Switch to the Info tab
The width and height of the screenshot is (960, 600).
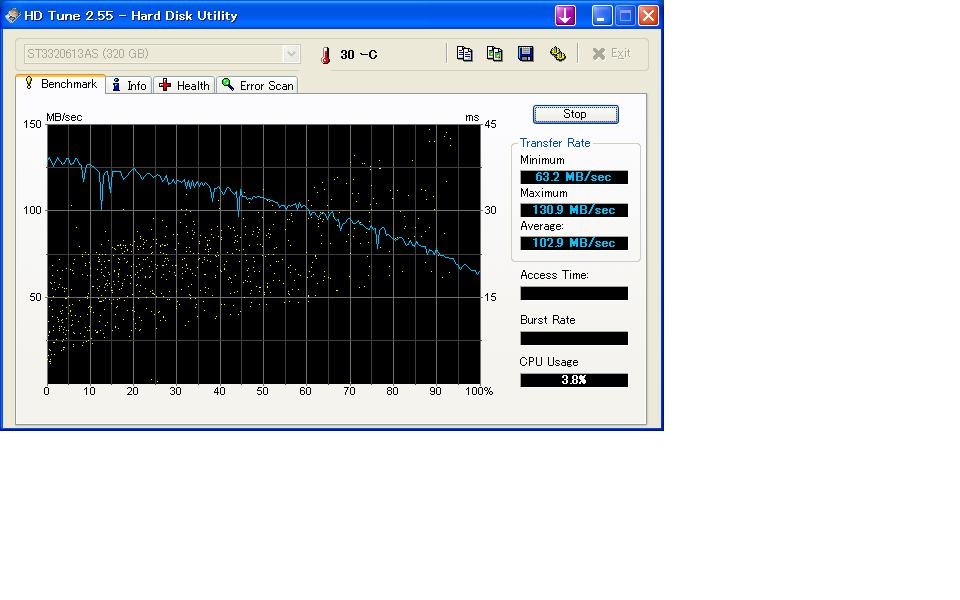pos(129,85)
